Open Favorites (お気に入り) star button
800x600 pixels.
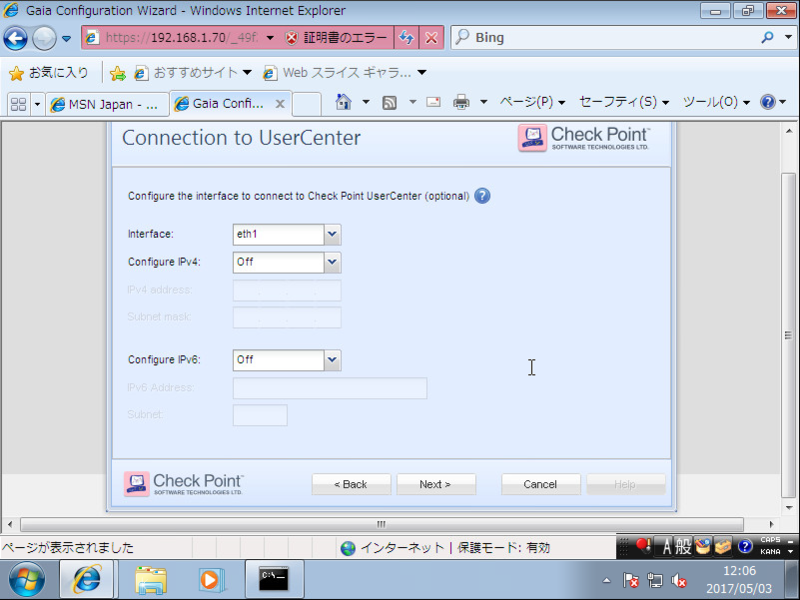pyautogui.click(x=49, y=73)
